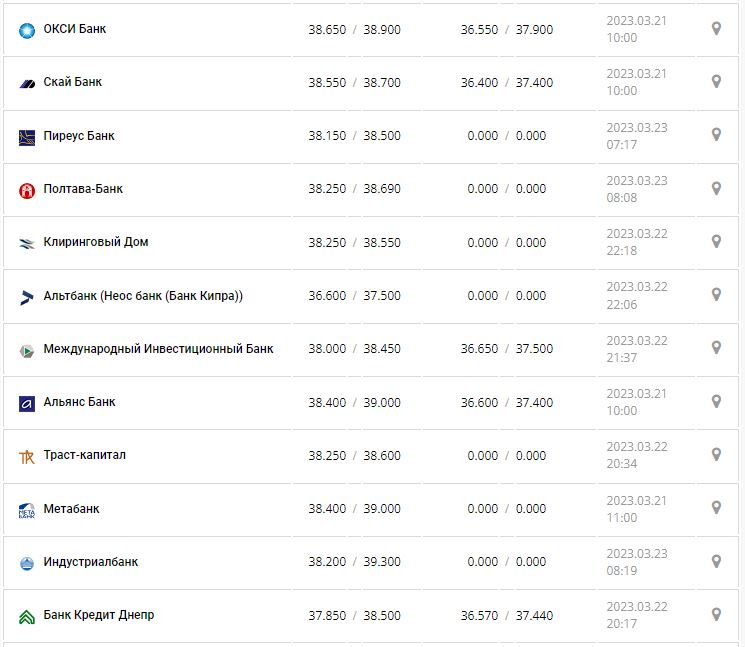
Task: Click Международный Инвестиционный Банк name
Action: 158,349
